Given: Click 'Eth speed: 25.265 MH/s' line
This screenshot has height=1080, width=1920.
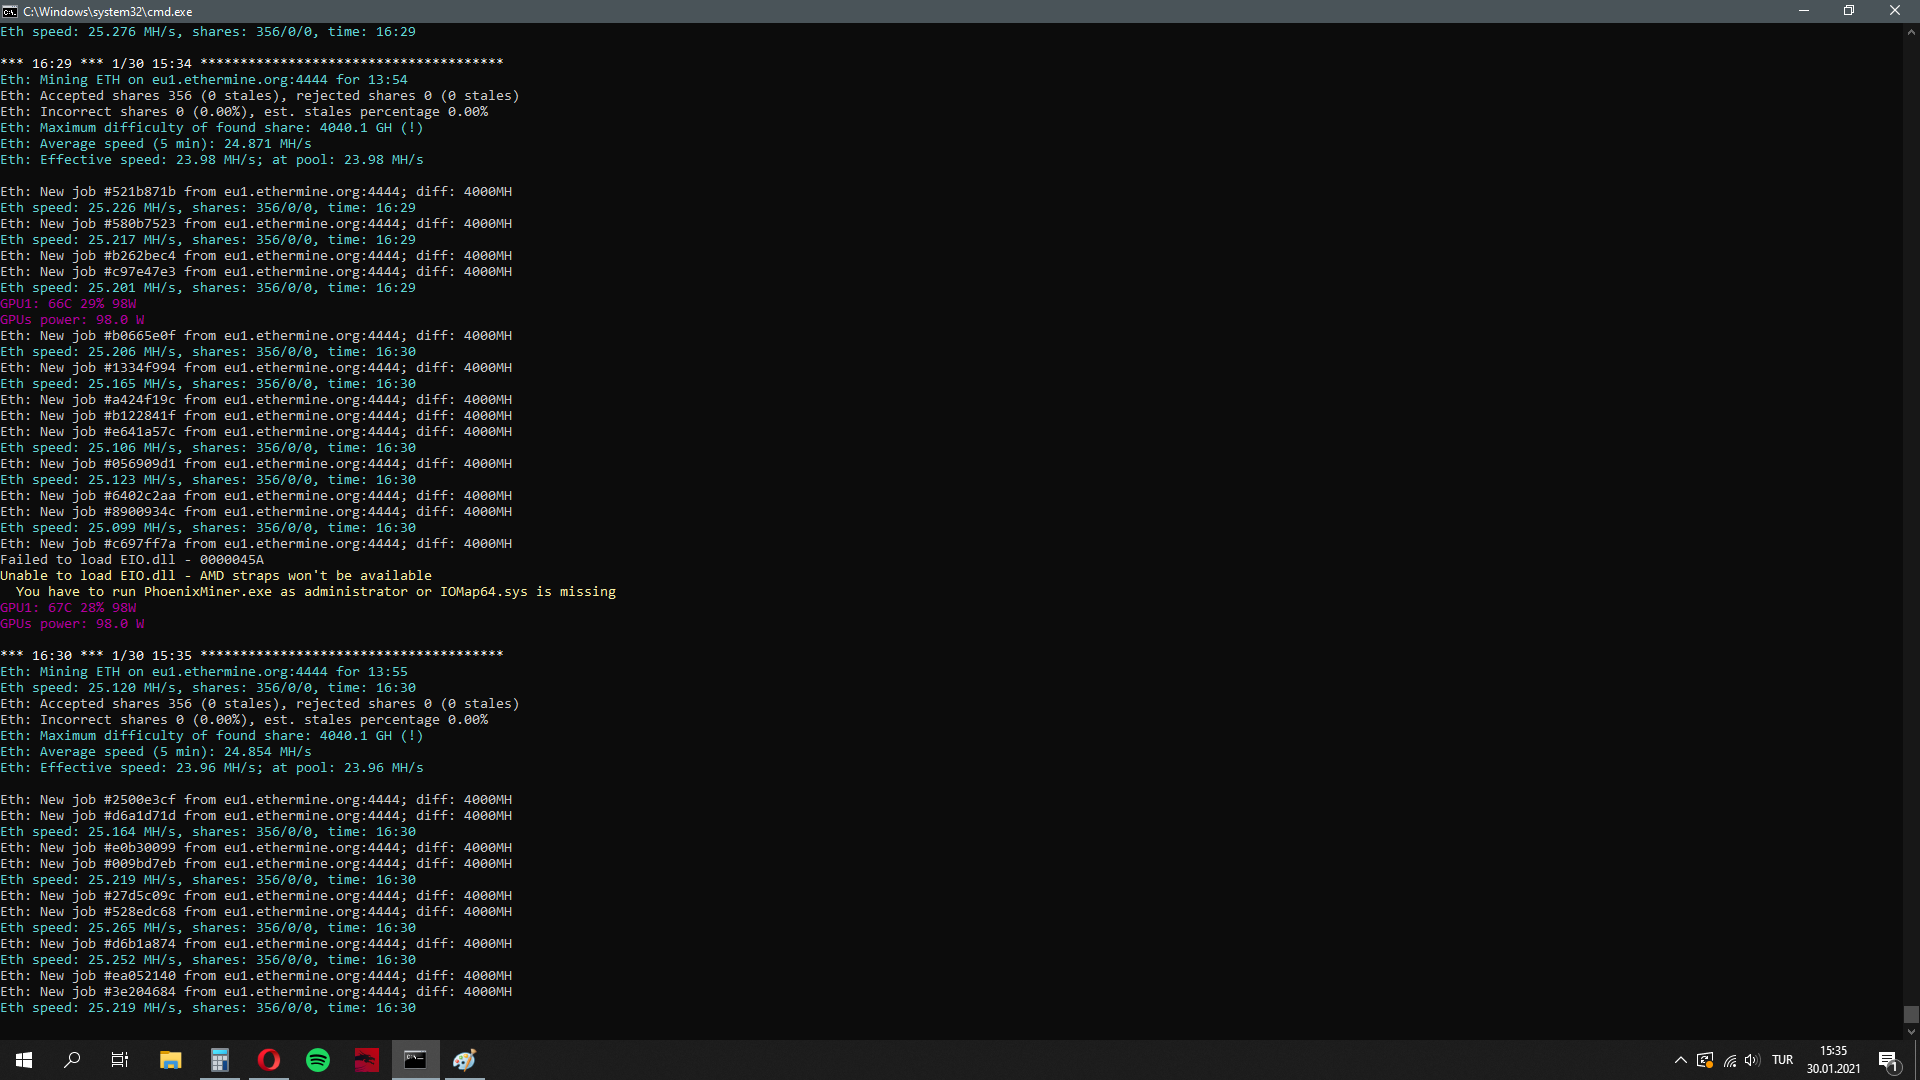Looking at the screenshot, I should pyautogui.click(x=208, y=928).
